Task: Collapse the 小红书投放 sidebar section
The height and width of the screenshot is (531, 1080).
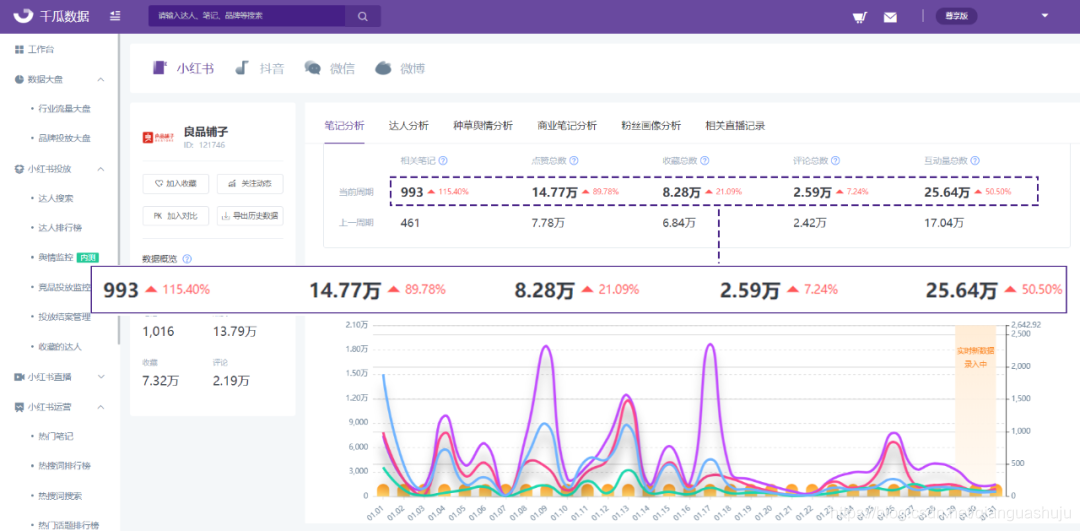Action: pos(101,168)
